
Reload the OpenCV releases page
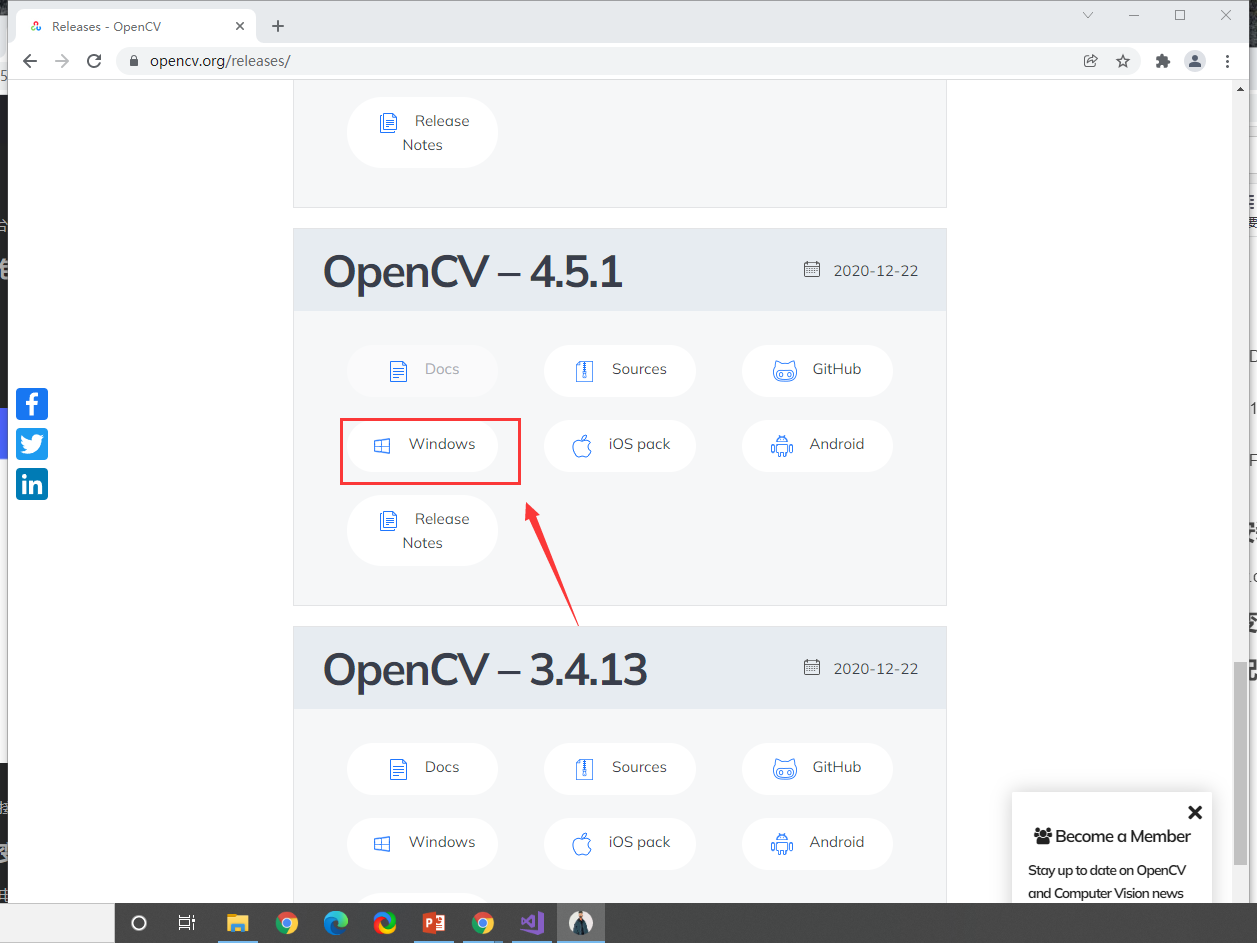[94, 61]
